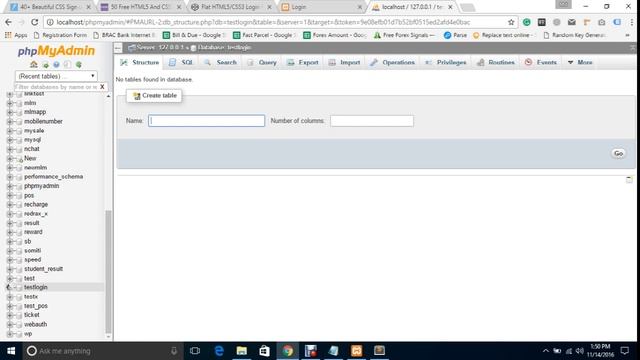640x360 pixels.
Task: Open File Explorer from the taskbar
Action: (x=242, y=351)
